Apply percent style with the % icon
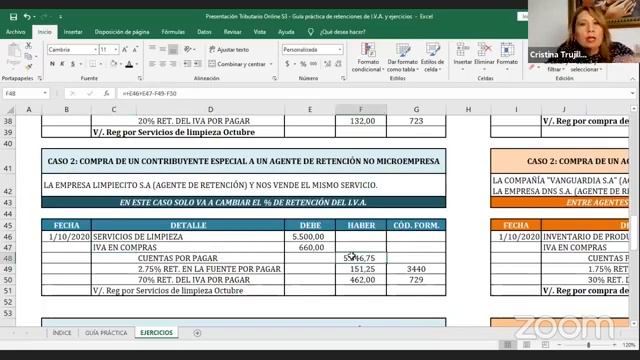 tap(303, 64)
